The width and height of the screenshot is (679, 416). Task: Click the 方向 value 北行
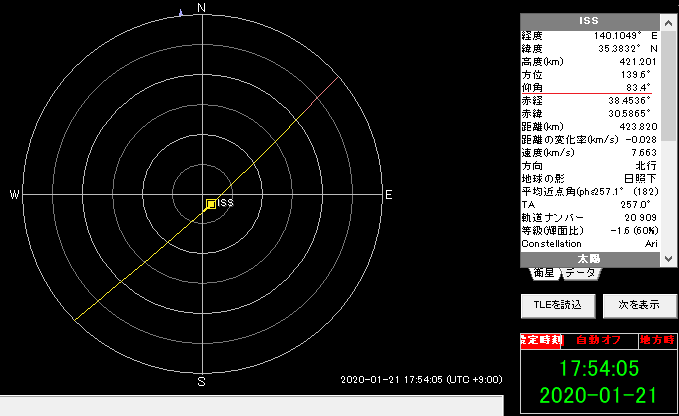(x=646, y=166)
